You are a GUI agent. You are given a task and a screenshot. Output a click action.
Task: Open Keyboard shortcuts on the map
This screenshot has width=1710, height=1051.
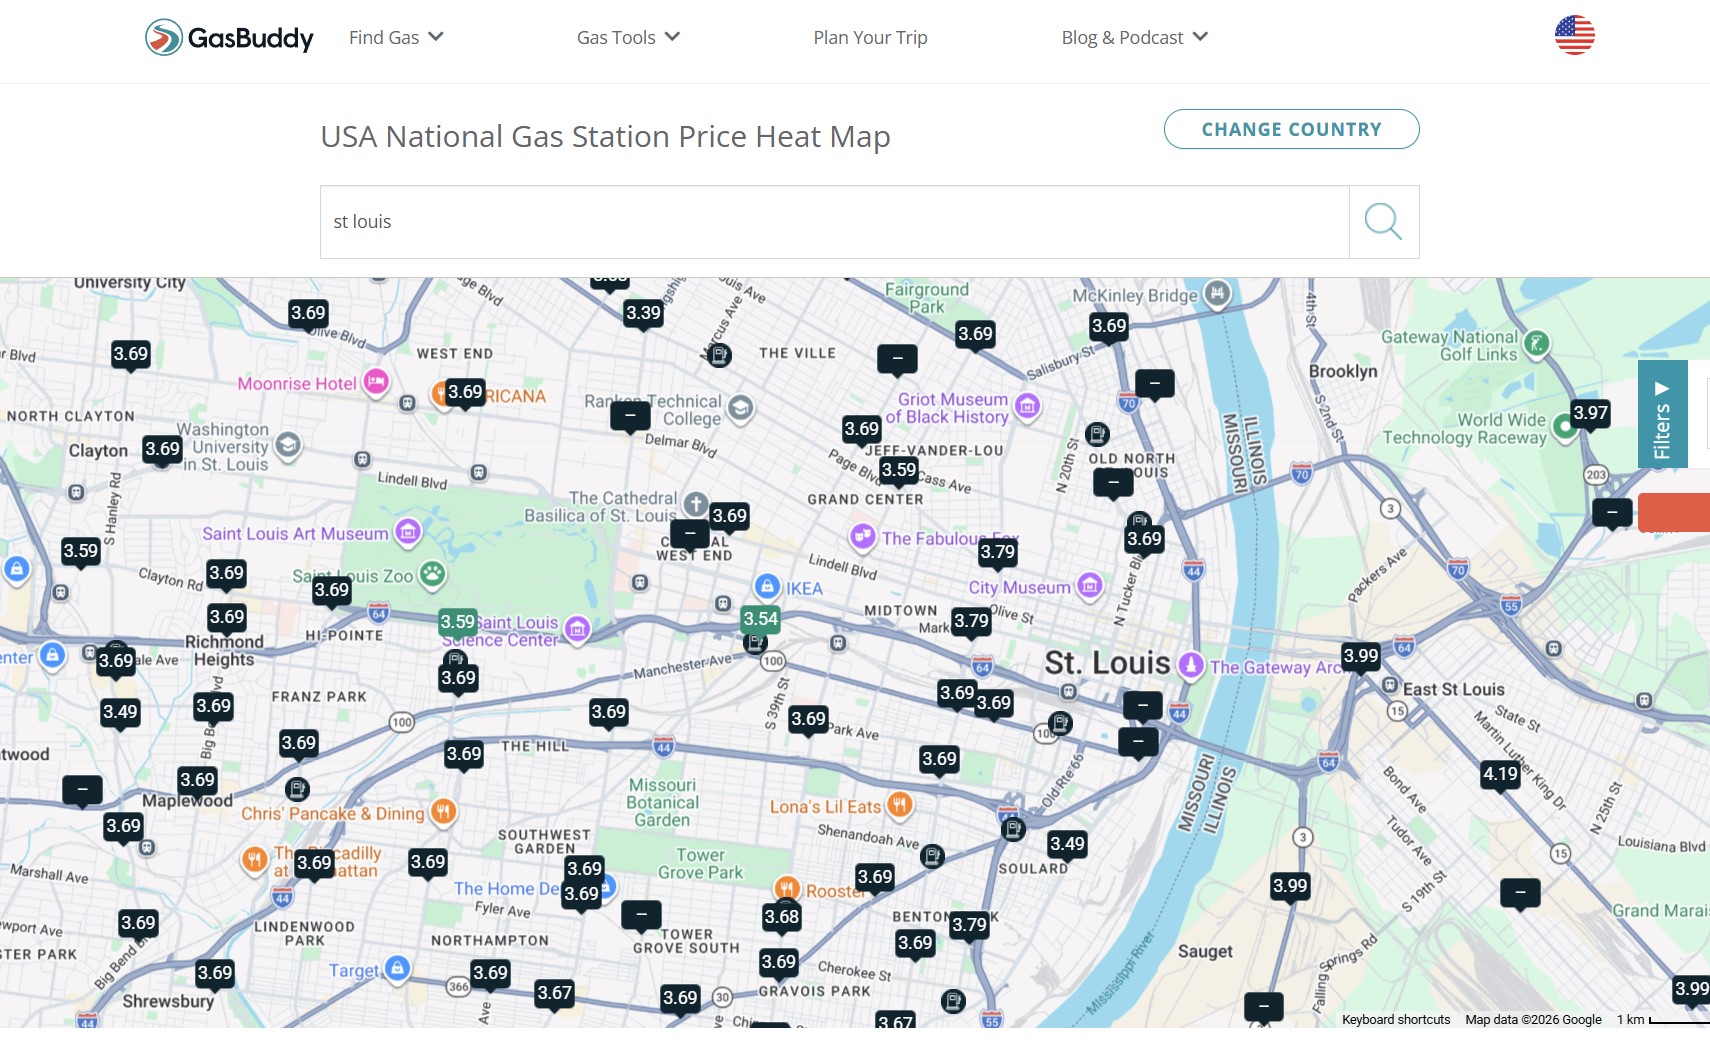point(1396,1020)
